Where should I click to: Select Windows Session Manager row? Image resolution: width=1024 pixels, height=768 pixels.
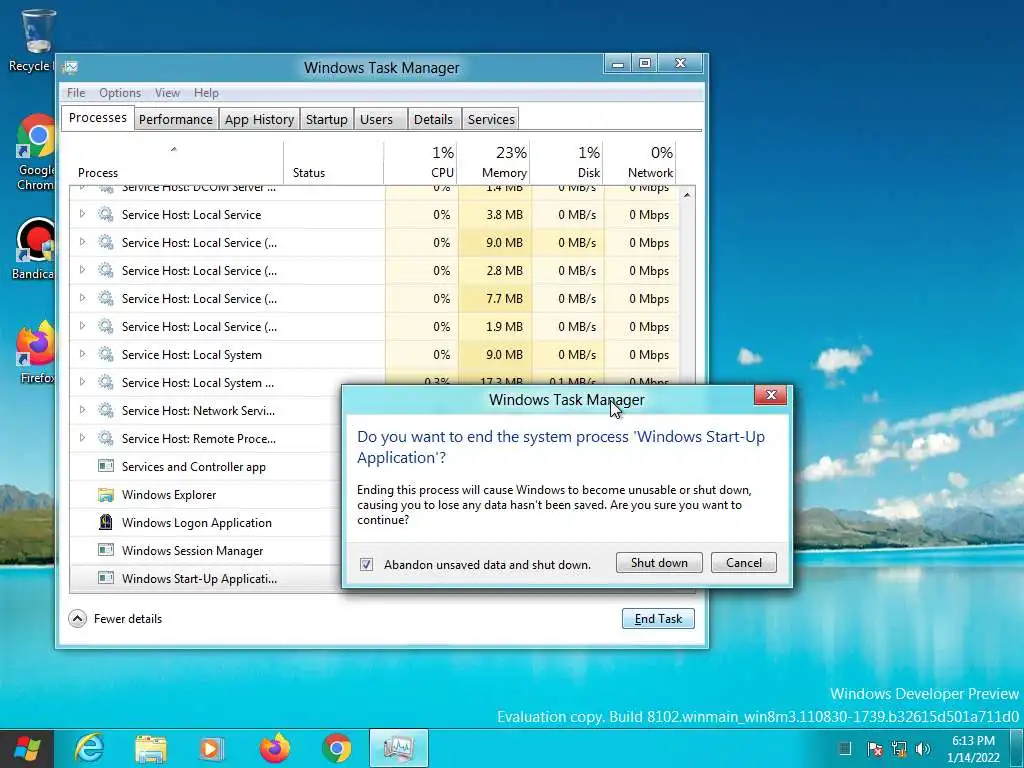tap(205, 551)
